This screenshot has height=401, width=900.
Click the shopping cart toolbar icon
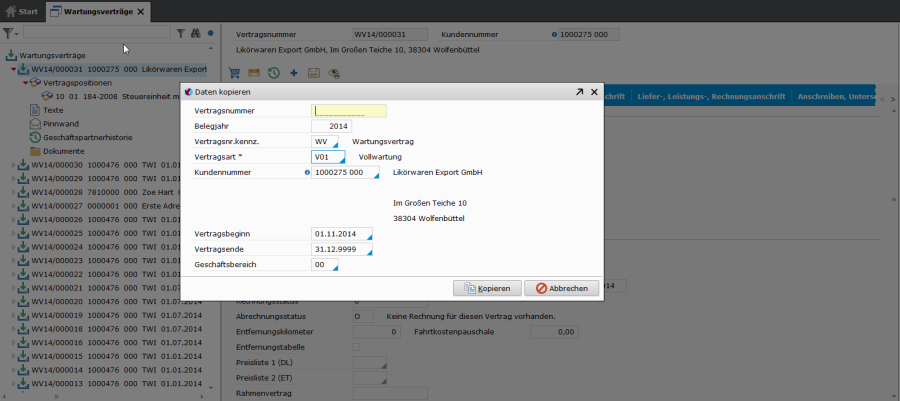pyautogui.click(x=234, y=73)
